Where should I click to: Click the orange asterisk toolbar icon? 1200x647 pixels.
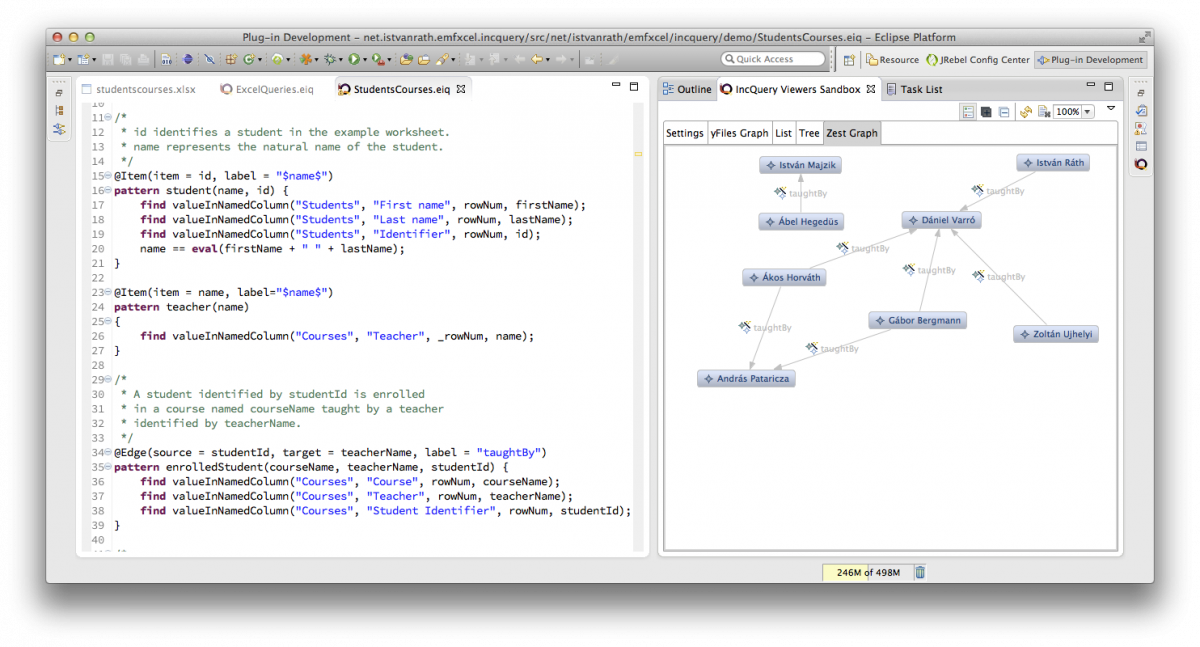[307, 60]
